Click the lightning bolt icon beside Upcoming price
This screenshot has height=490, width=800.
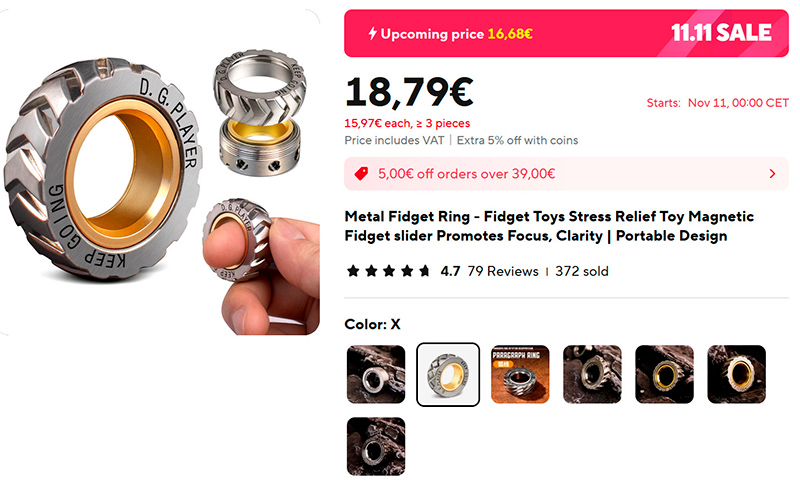point(372,34)
